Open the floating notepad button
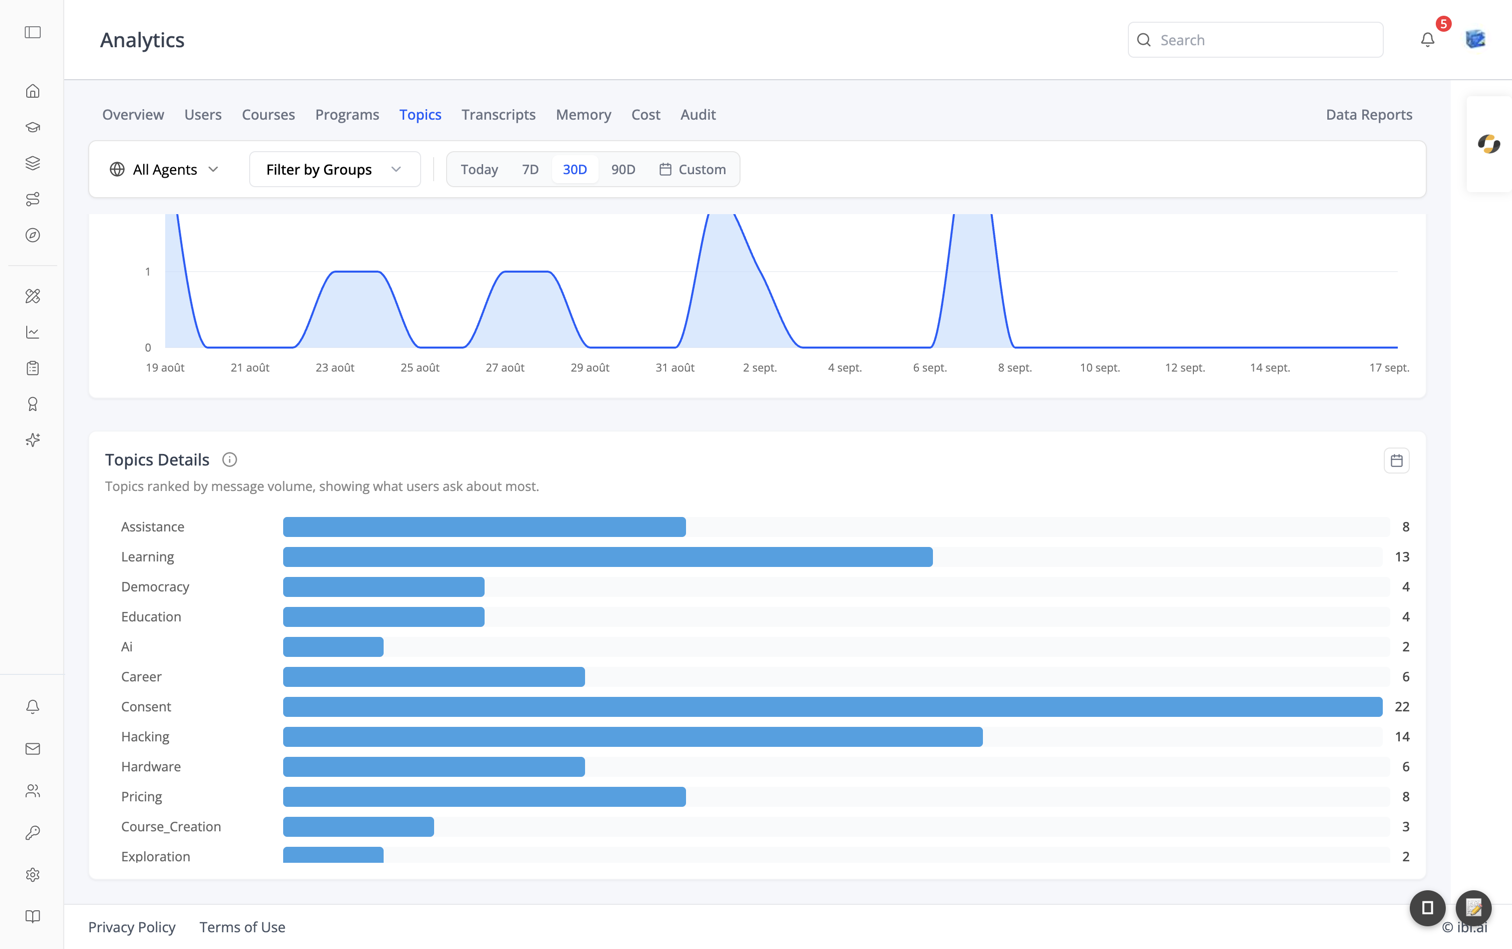 tap(1474, 908)
